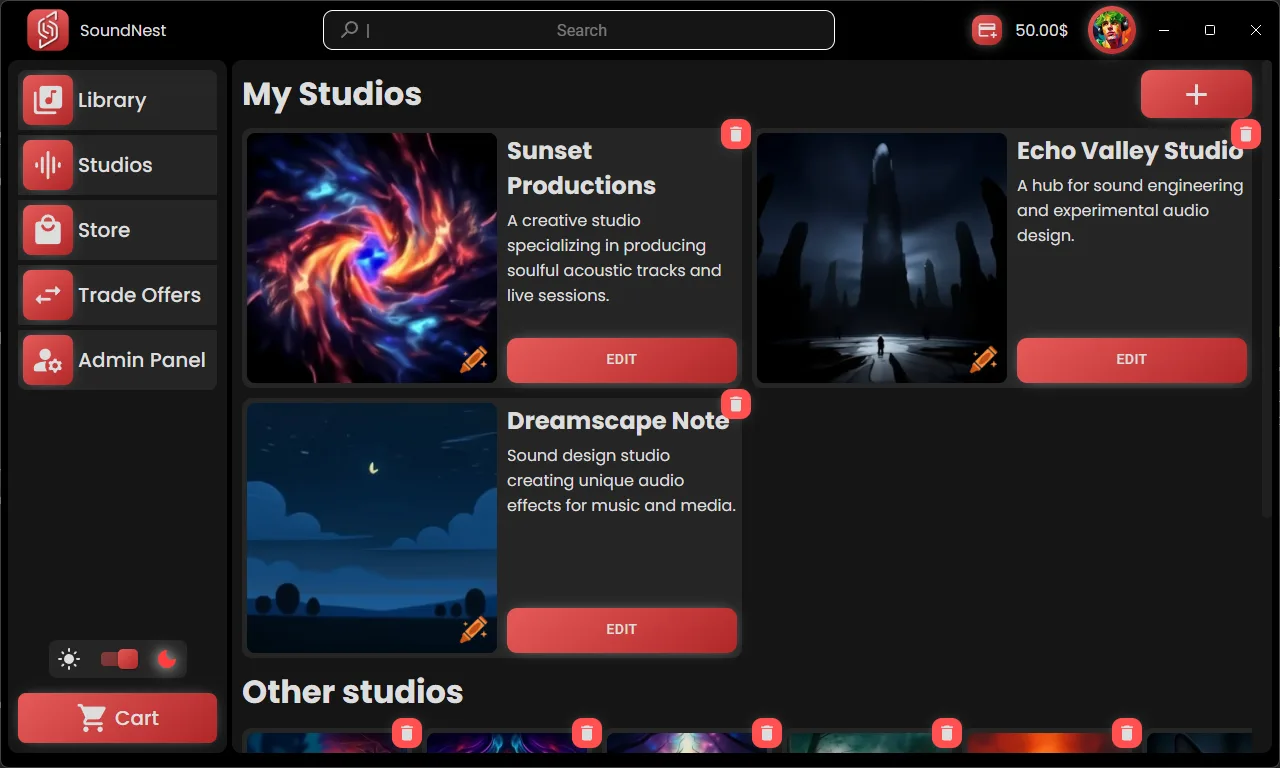Add a new studio with plus button

(1196, 94)
